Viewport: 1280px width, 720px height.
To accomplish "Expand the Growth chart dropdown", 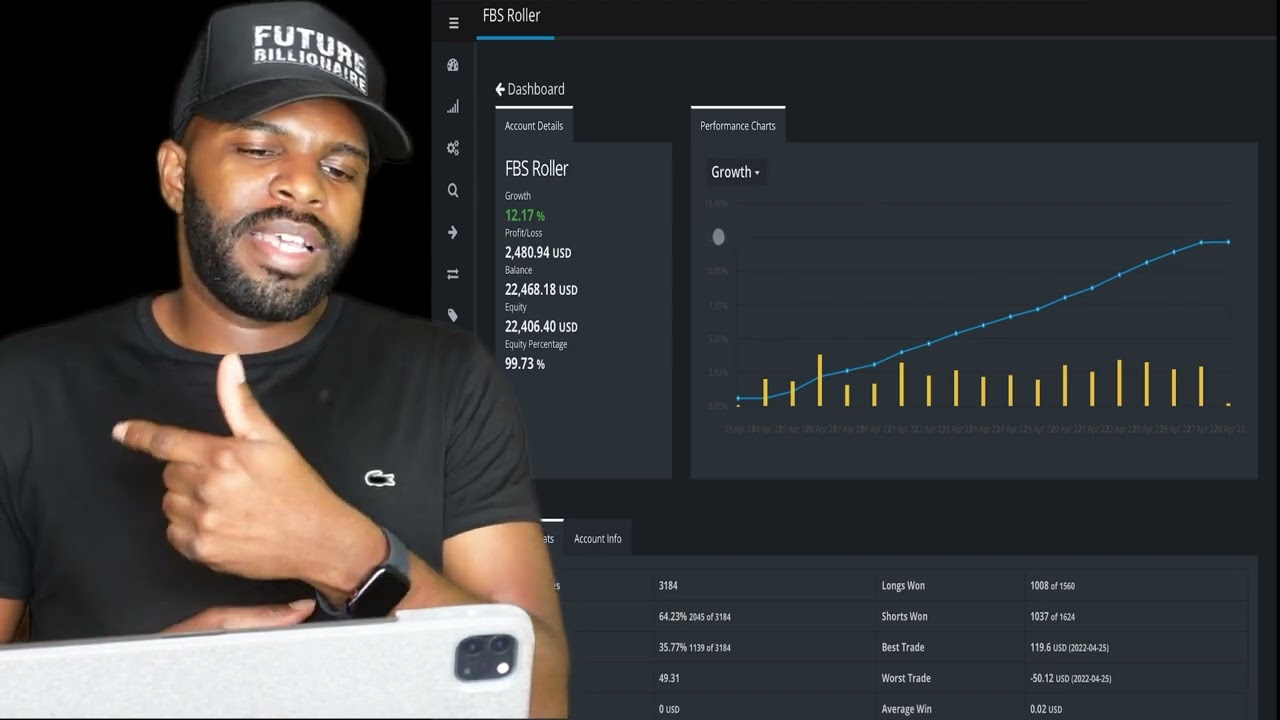I will [x=735, y=172].
